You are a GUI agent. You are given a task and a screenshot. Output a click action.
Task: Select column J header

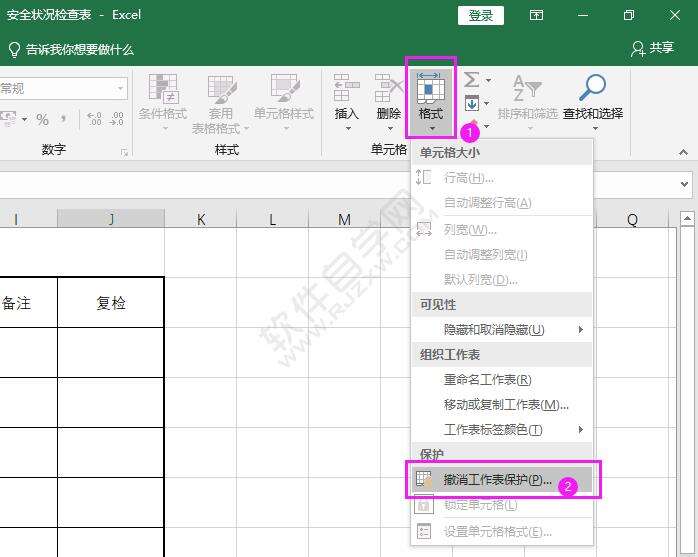click(x=111, y=219)
